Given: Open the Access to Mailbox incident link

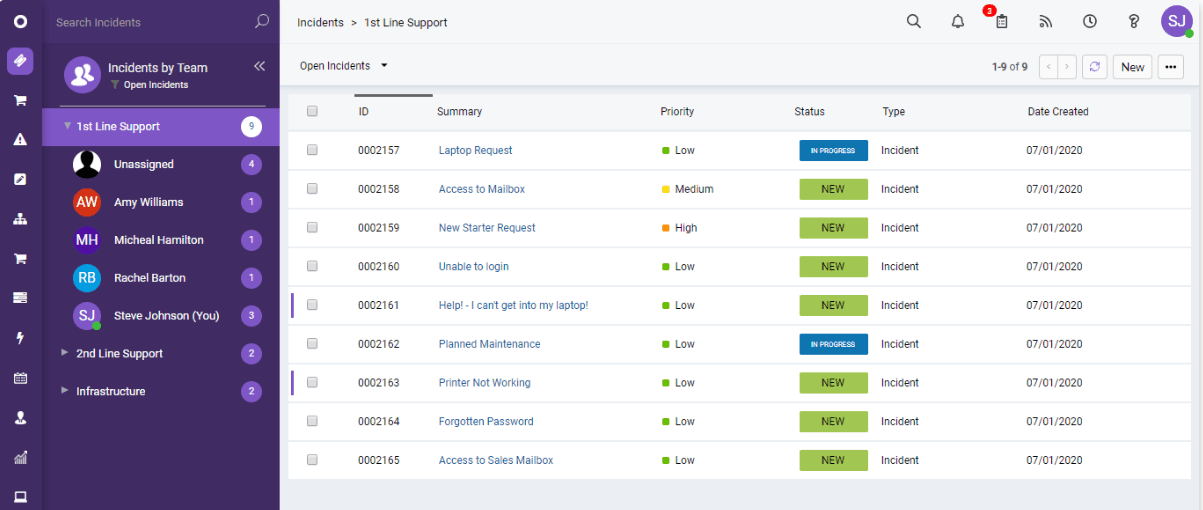Looking at the screenshot, I should point(481,189).
